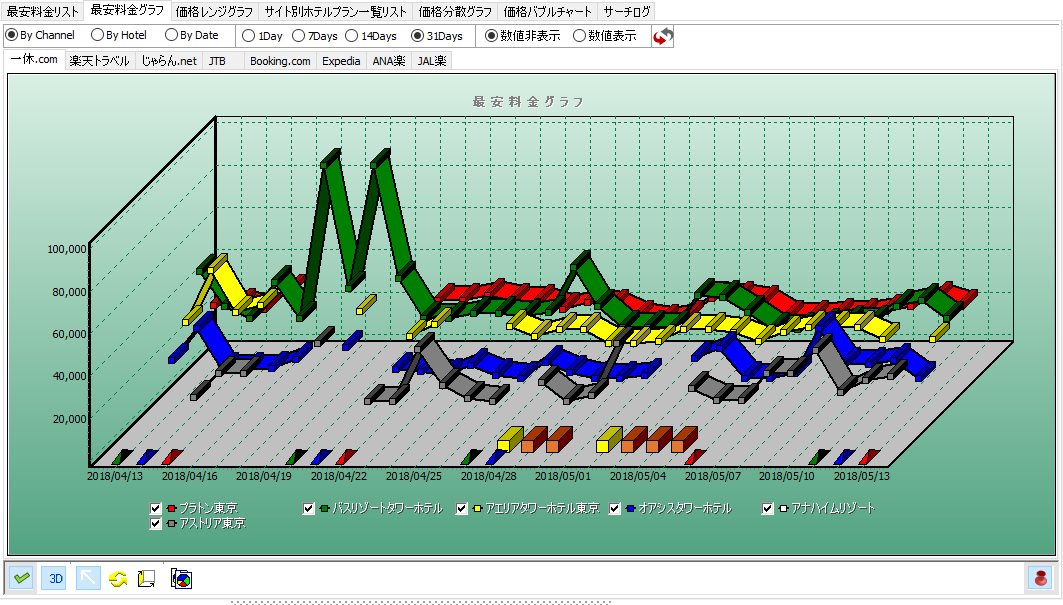This screenshot has height=605, width=1063.
Task: Open the Booking.com channel tab
Action: 280,61
